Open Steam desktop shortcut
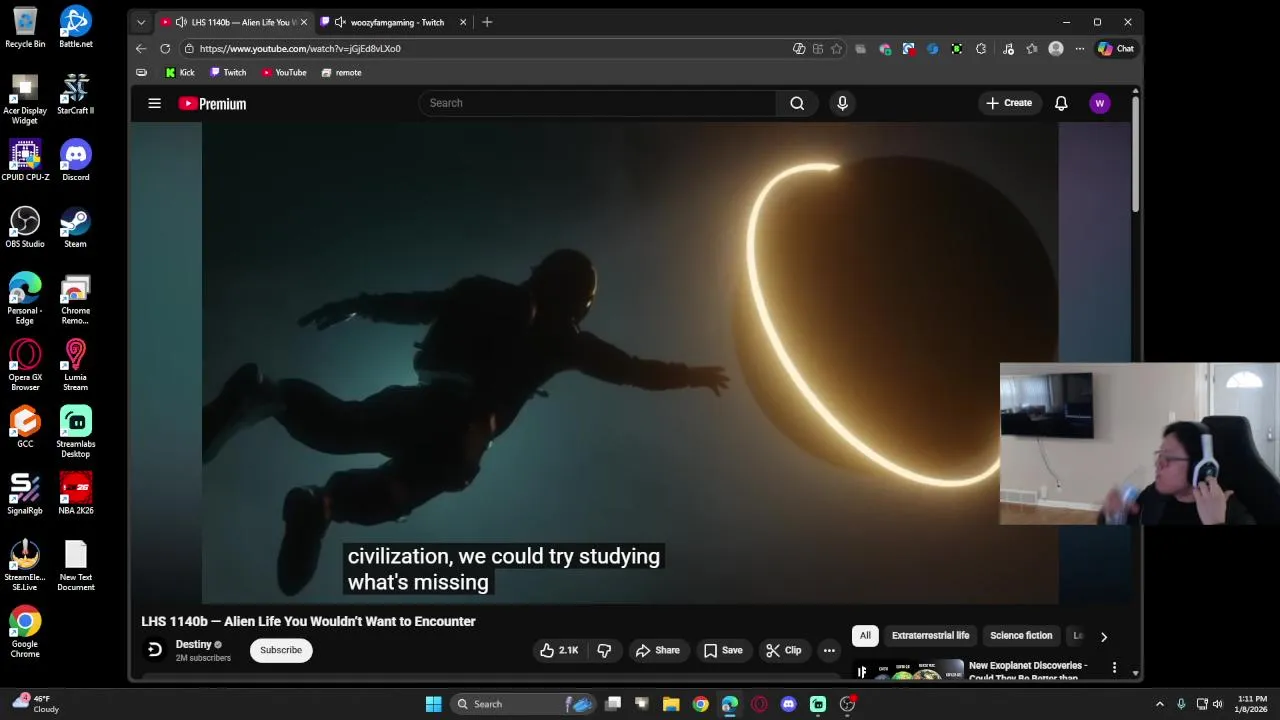 [75, 228]
